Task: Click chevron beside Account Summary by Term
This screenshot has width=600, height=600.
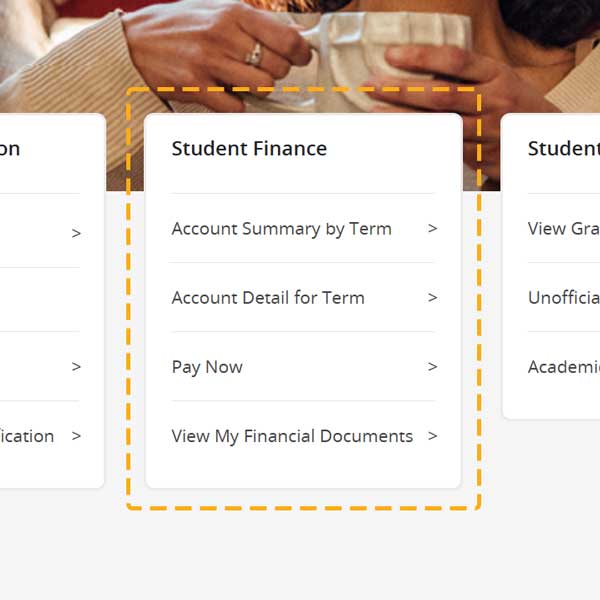Action: [x=432, y=229]
